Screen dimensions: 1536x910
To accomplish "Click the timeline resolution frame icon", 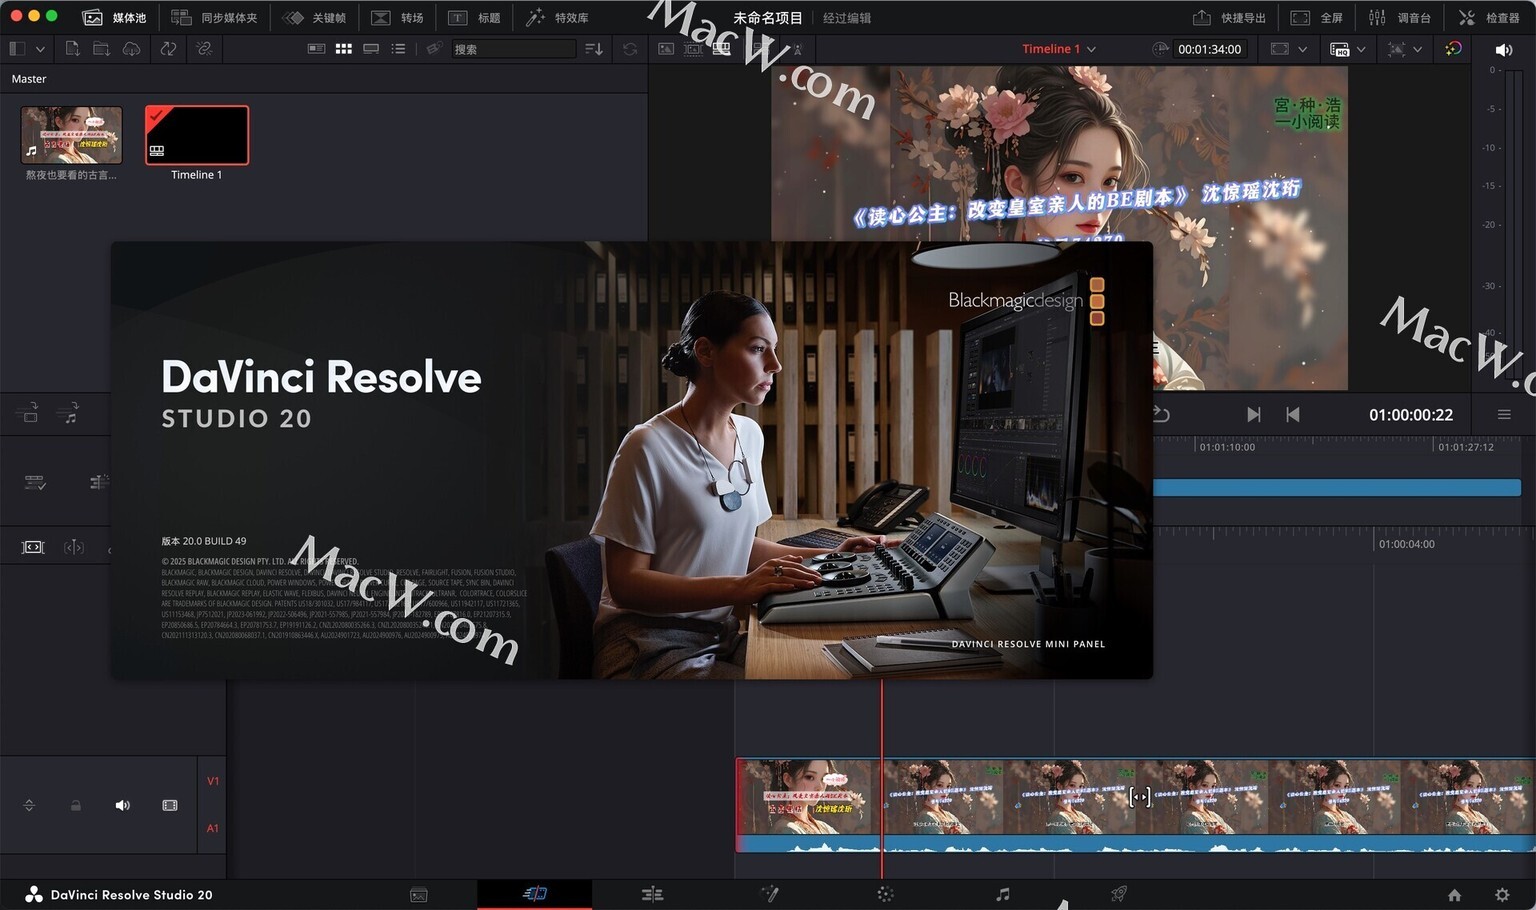I will (1279, 48).
